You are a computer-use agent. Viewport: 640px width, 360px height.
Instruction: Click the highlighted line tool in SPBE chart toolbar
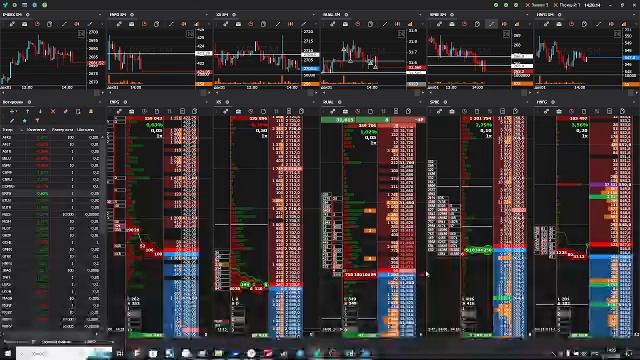[x=491, y=24]
